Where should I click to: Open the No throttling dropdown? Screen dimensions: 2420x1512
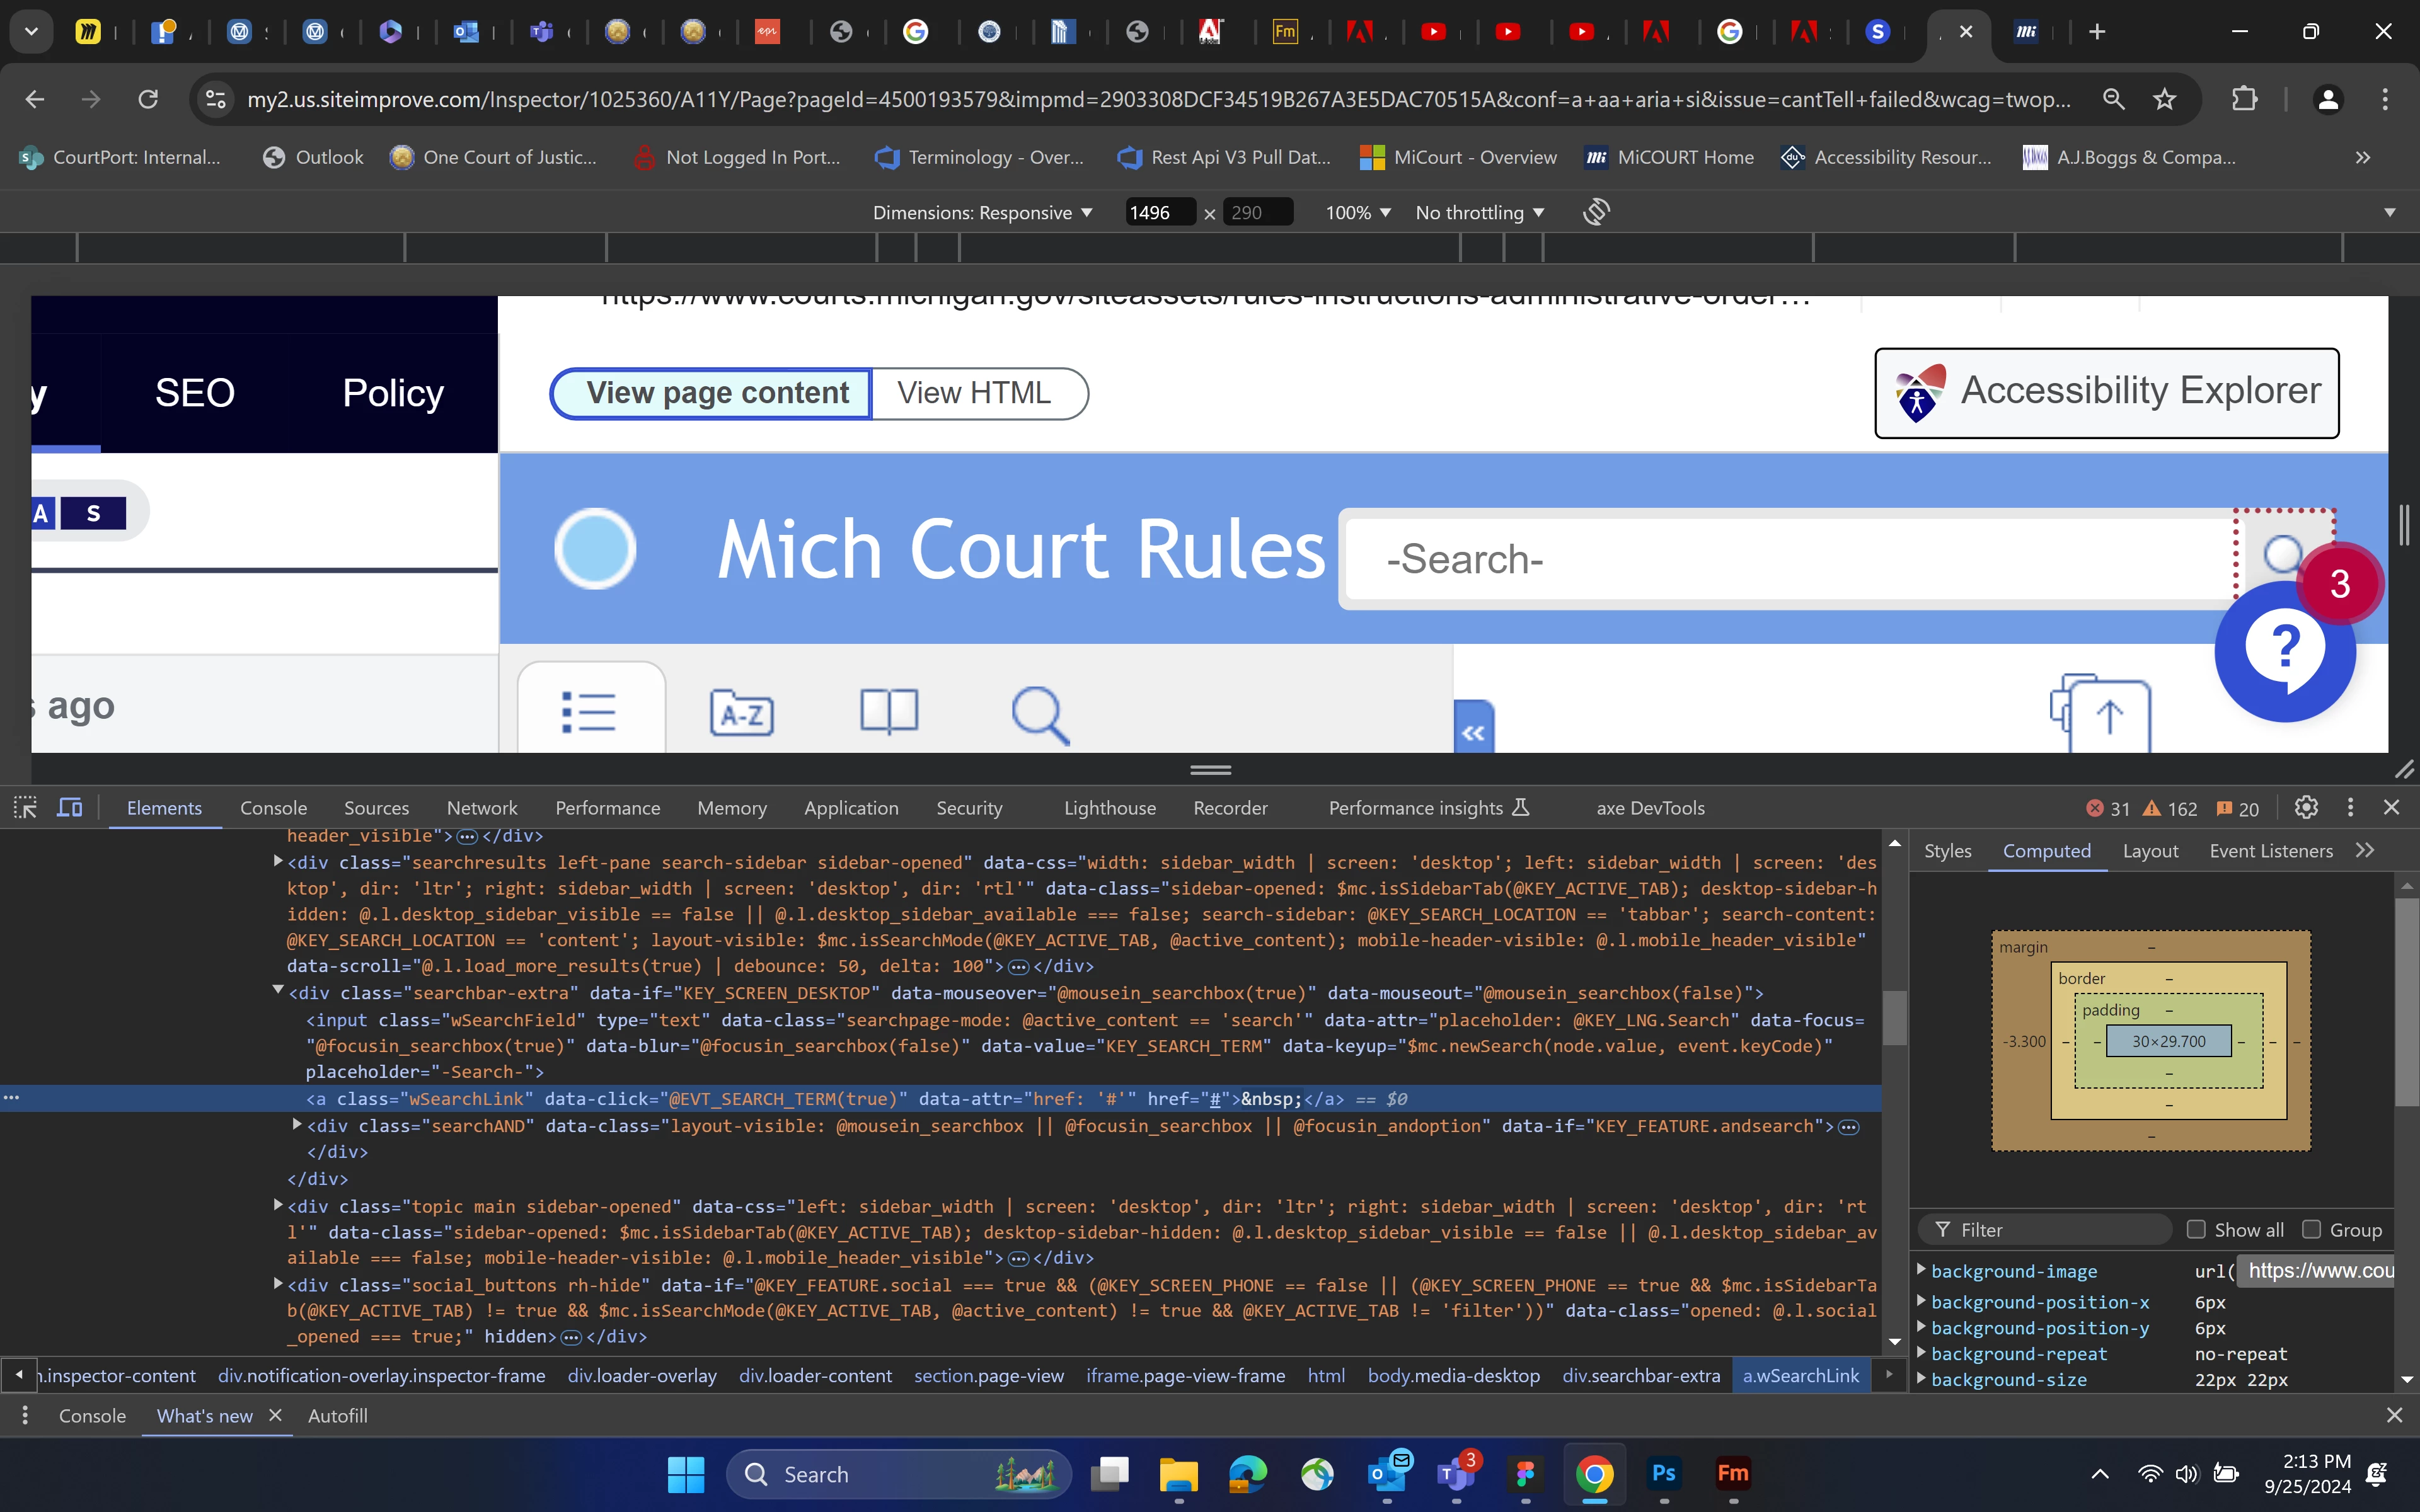pyautogui.click(x=1479, y=213)
